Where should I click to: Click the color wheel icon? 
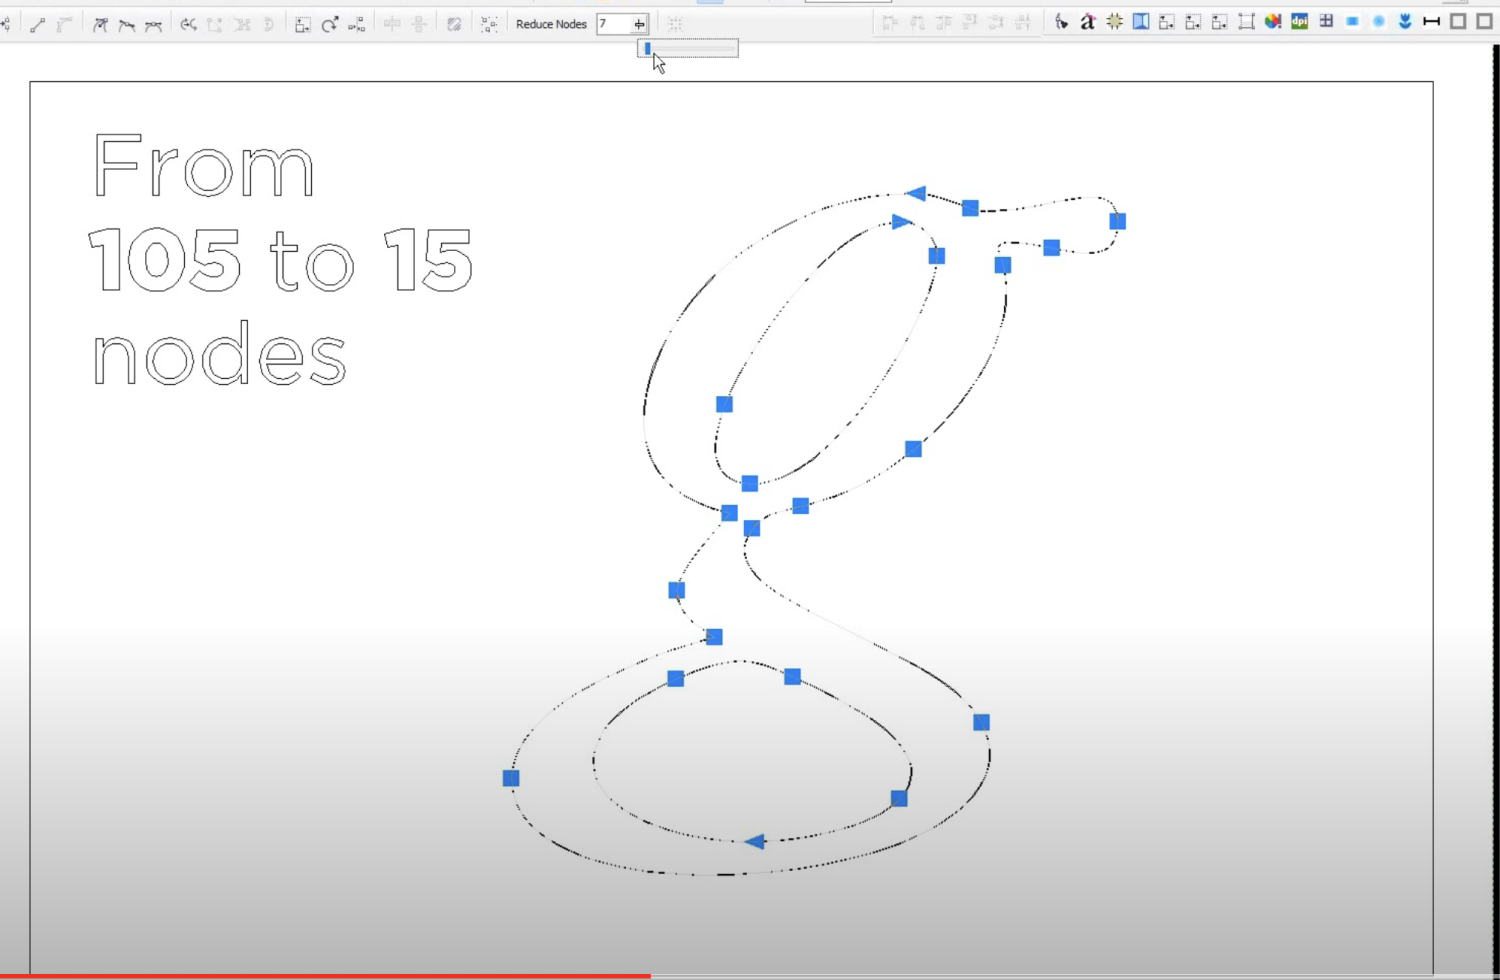point(1273,22)
